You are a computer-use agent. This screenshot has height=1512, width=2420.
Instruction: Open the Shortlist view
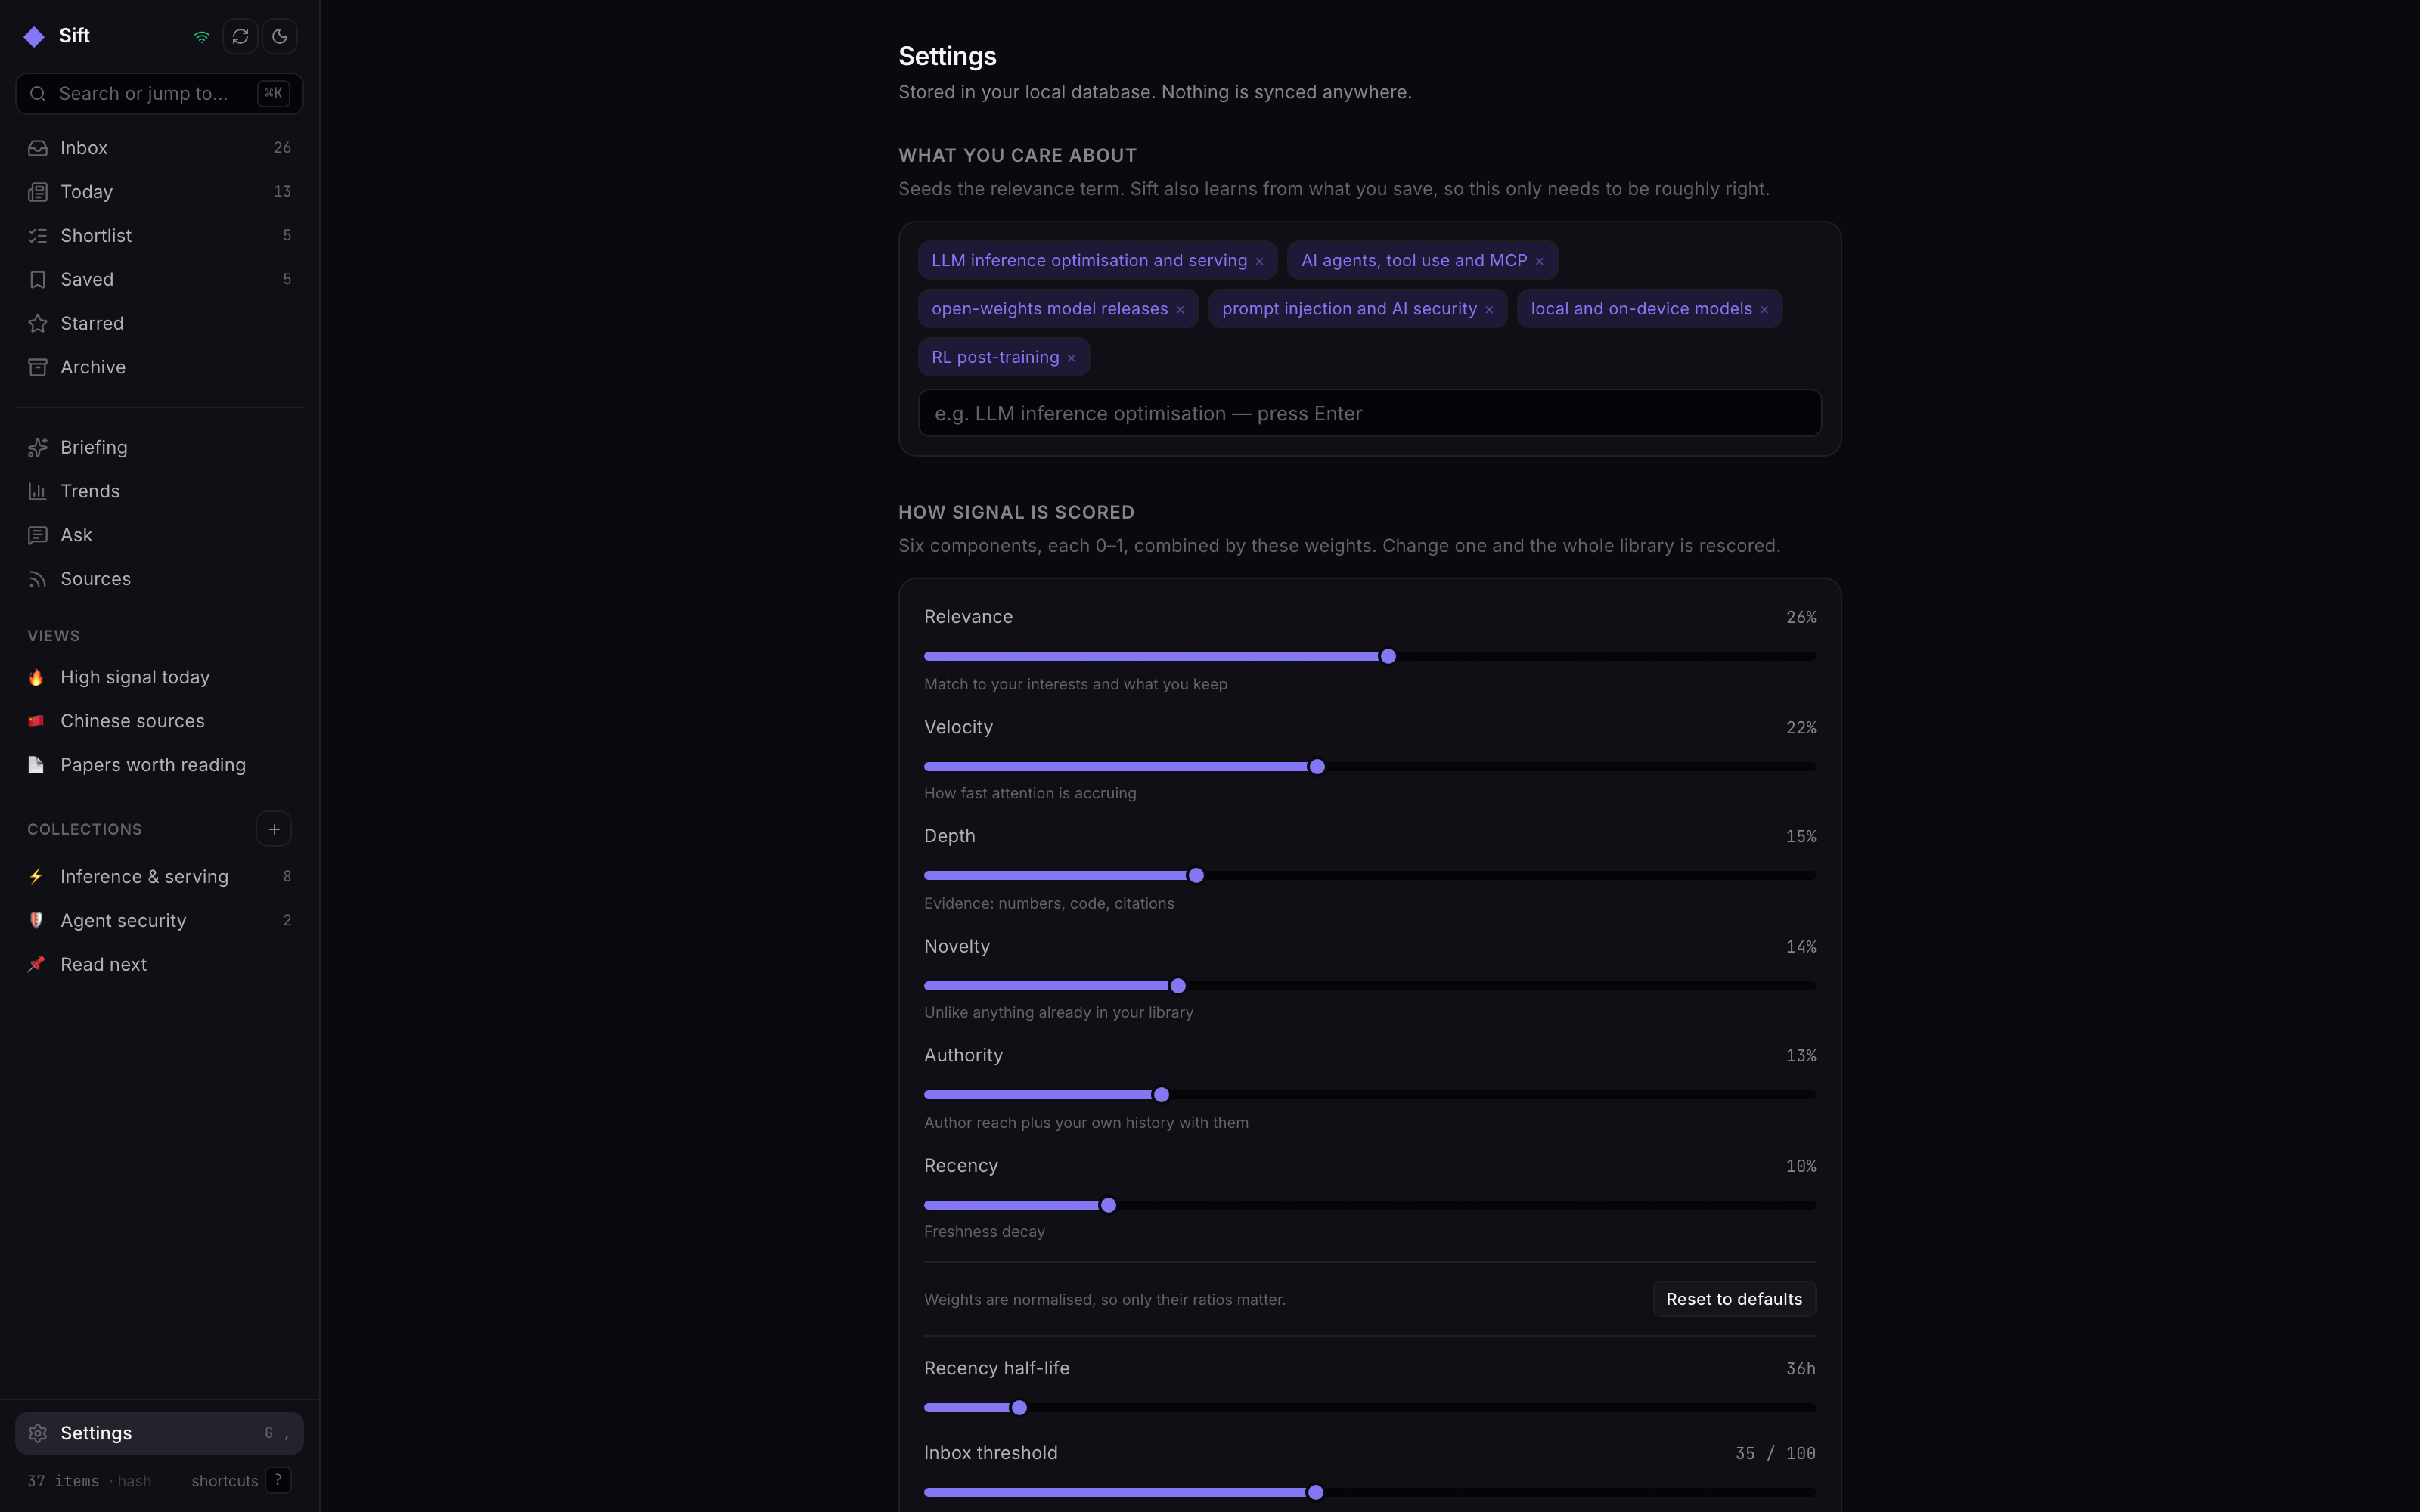tap(159, 236)
